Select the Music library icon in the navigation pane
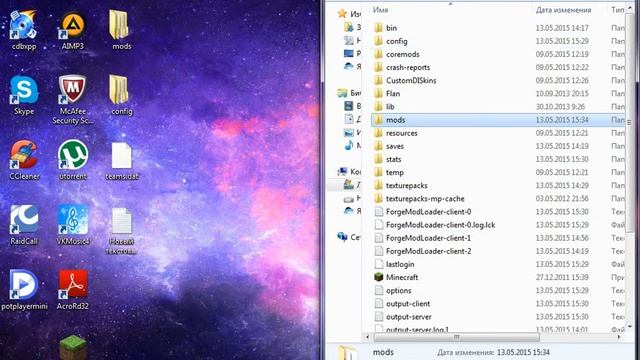The image size is (640, 360). [349, 145]
